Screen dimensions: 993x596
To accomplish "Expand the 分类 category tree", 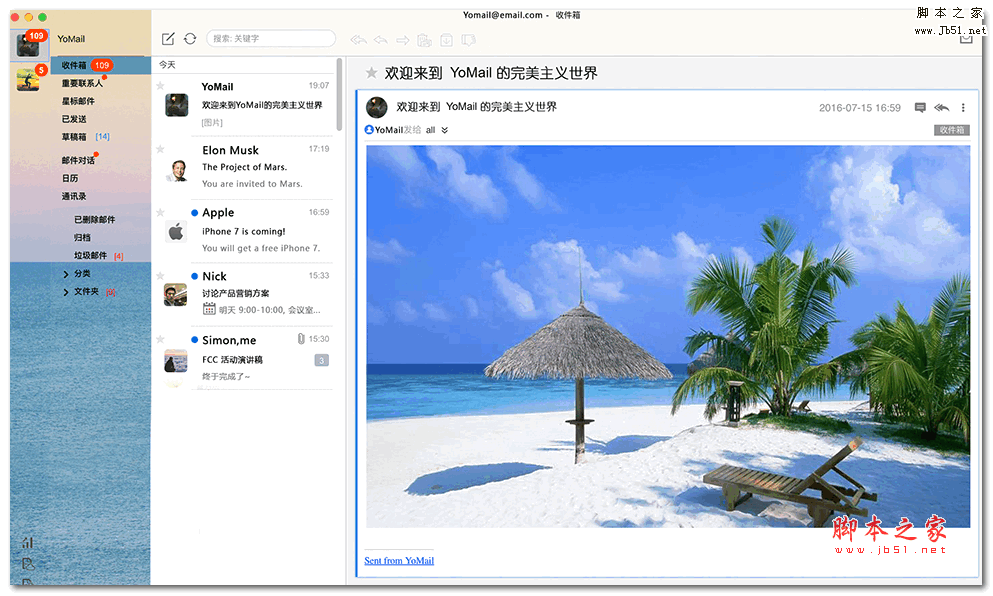I will coord(66,274).
